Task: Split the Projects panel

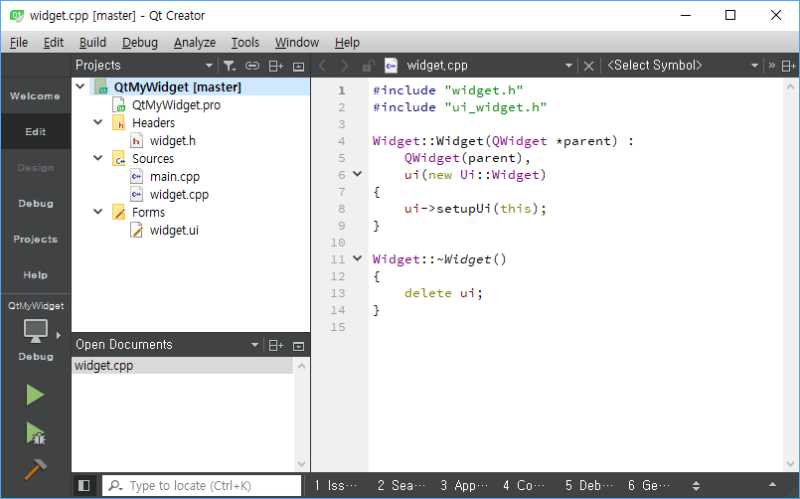Action: pyautogui.click(x=276, y=66)
